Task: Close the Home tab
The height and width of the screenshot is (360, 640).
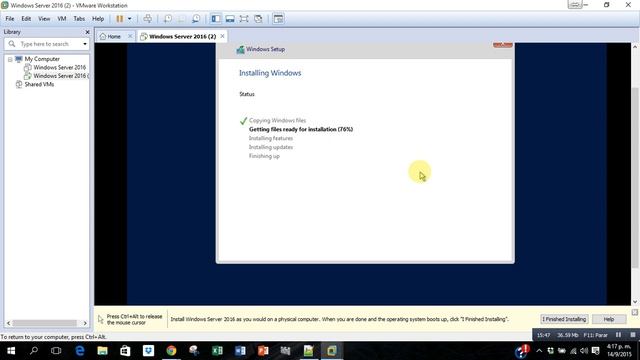Action: tap(130, 36)
